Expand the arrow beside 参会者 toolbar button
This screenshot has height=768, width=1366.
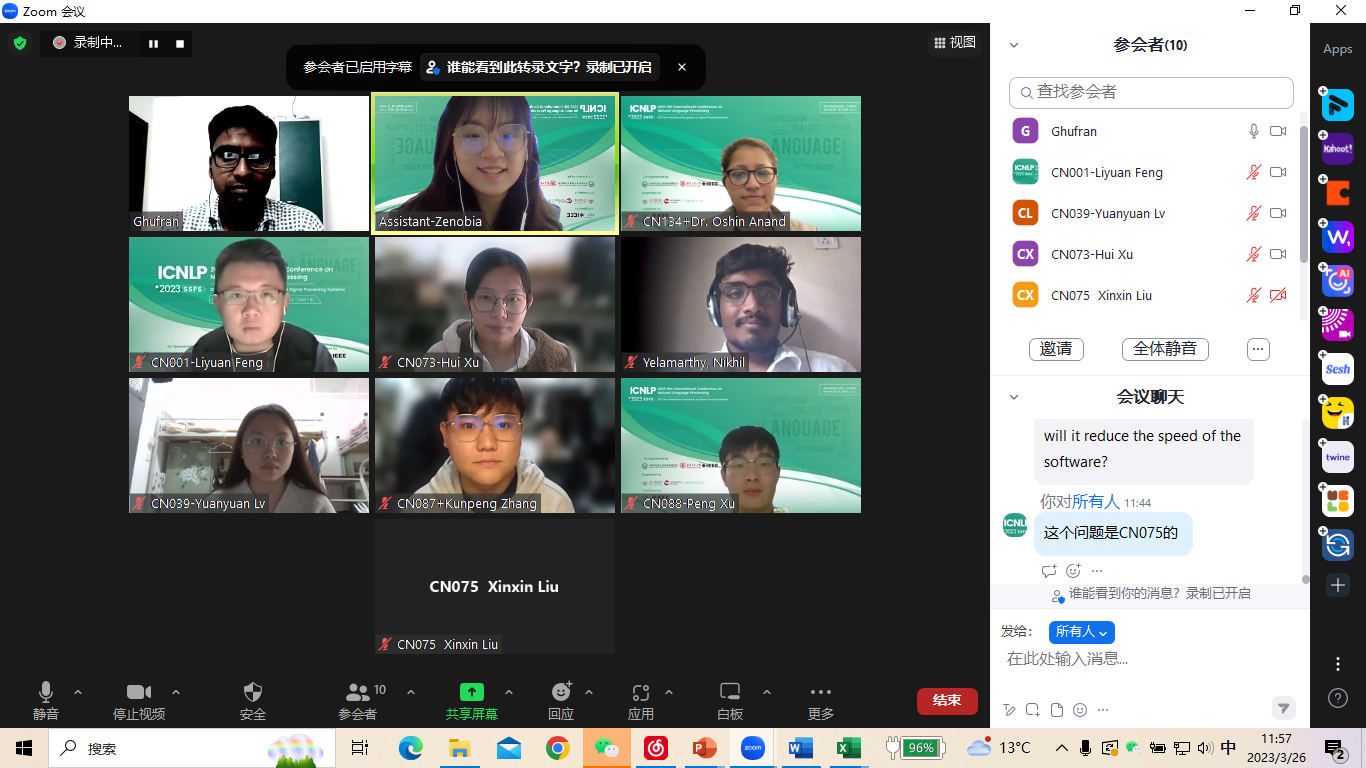(x=411, y=692)
